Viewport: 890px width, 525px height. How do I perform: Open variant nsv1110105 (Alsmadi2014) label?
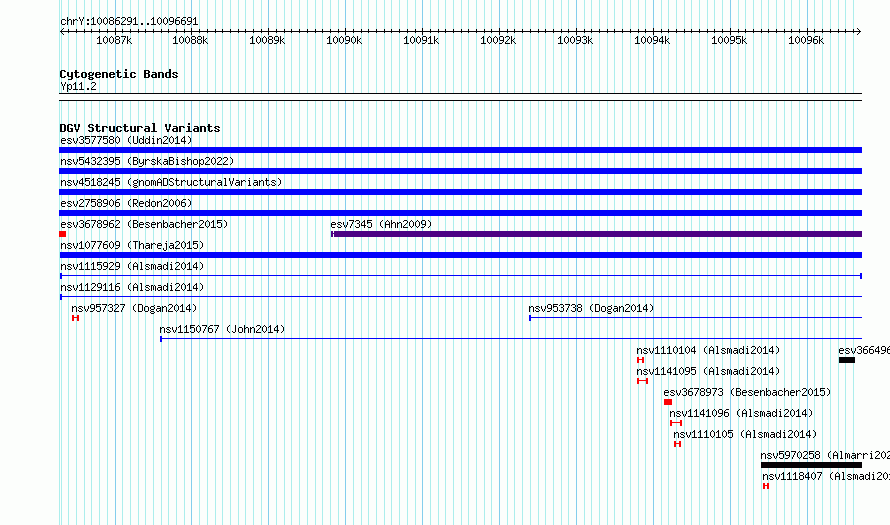745,434
